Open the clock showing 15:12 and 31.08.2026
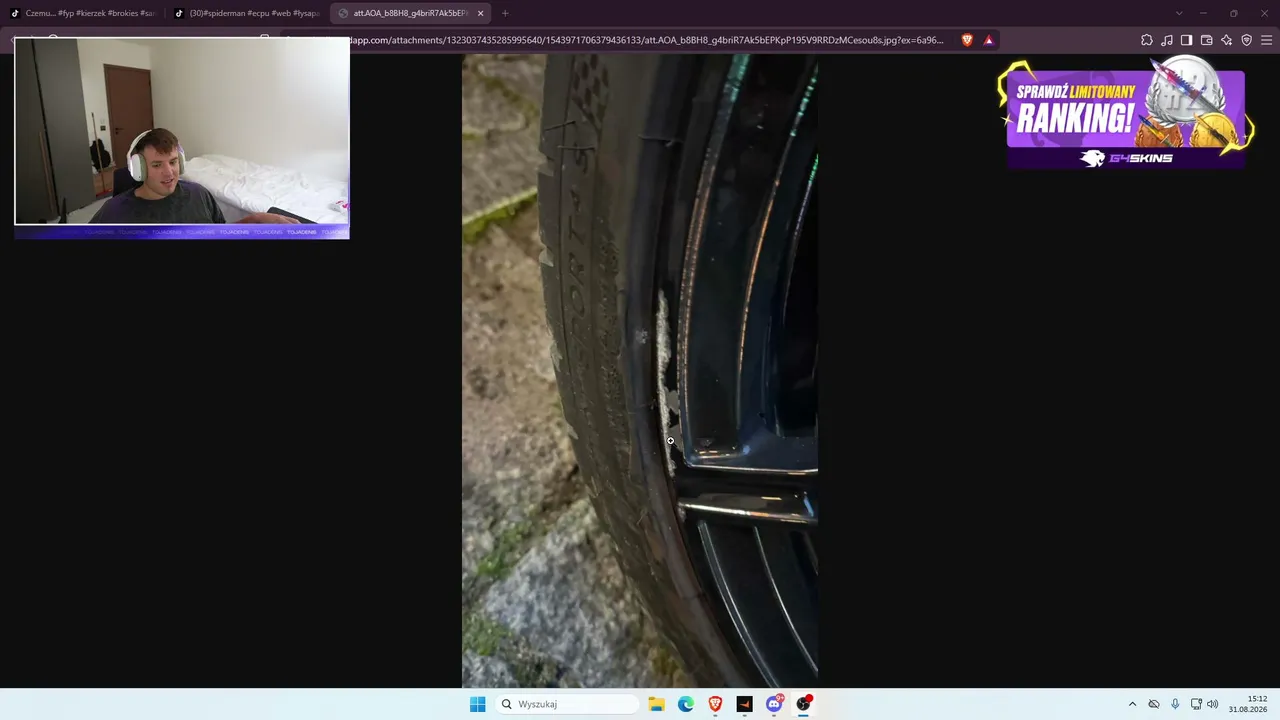The width and height of the screenshot is (1280, 720). (1249, 704)
